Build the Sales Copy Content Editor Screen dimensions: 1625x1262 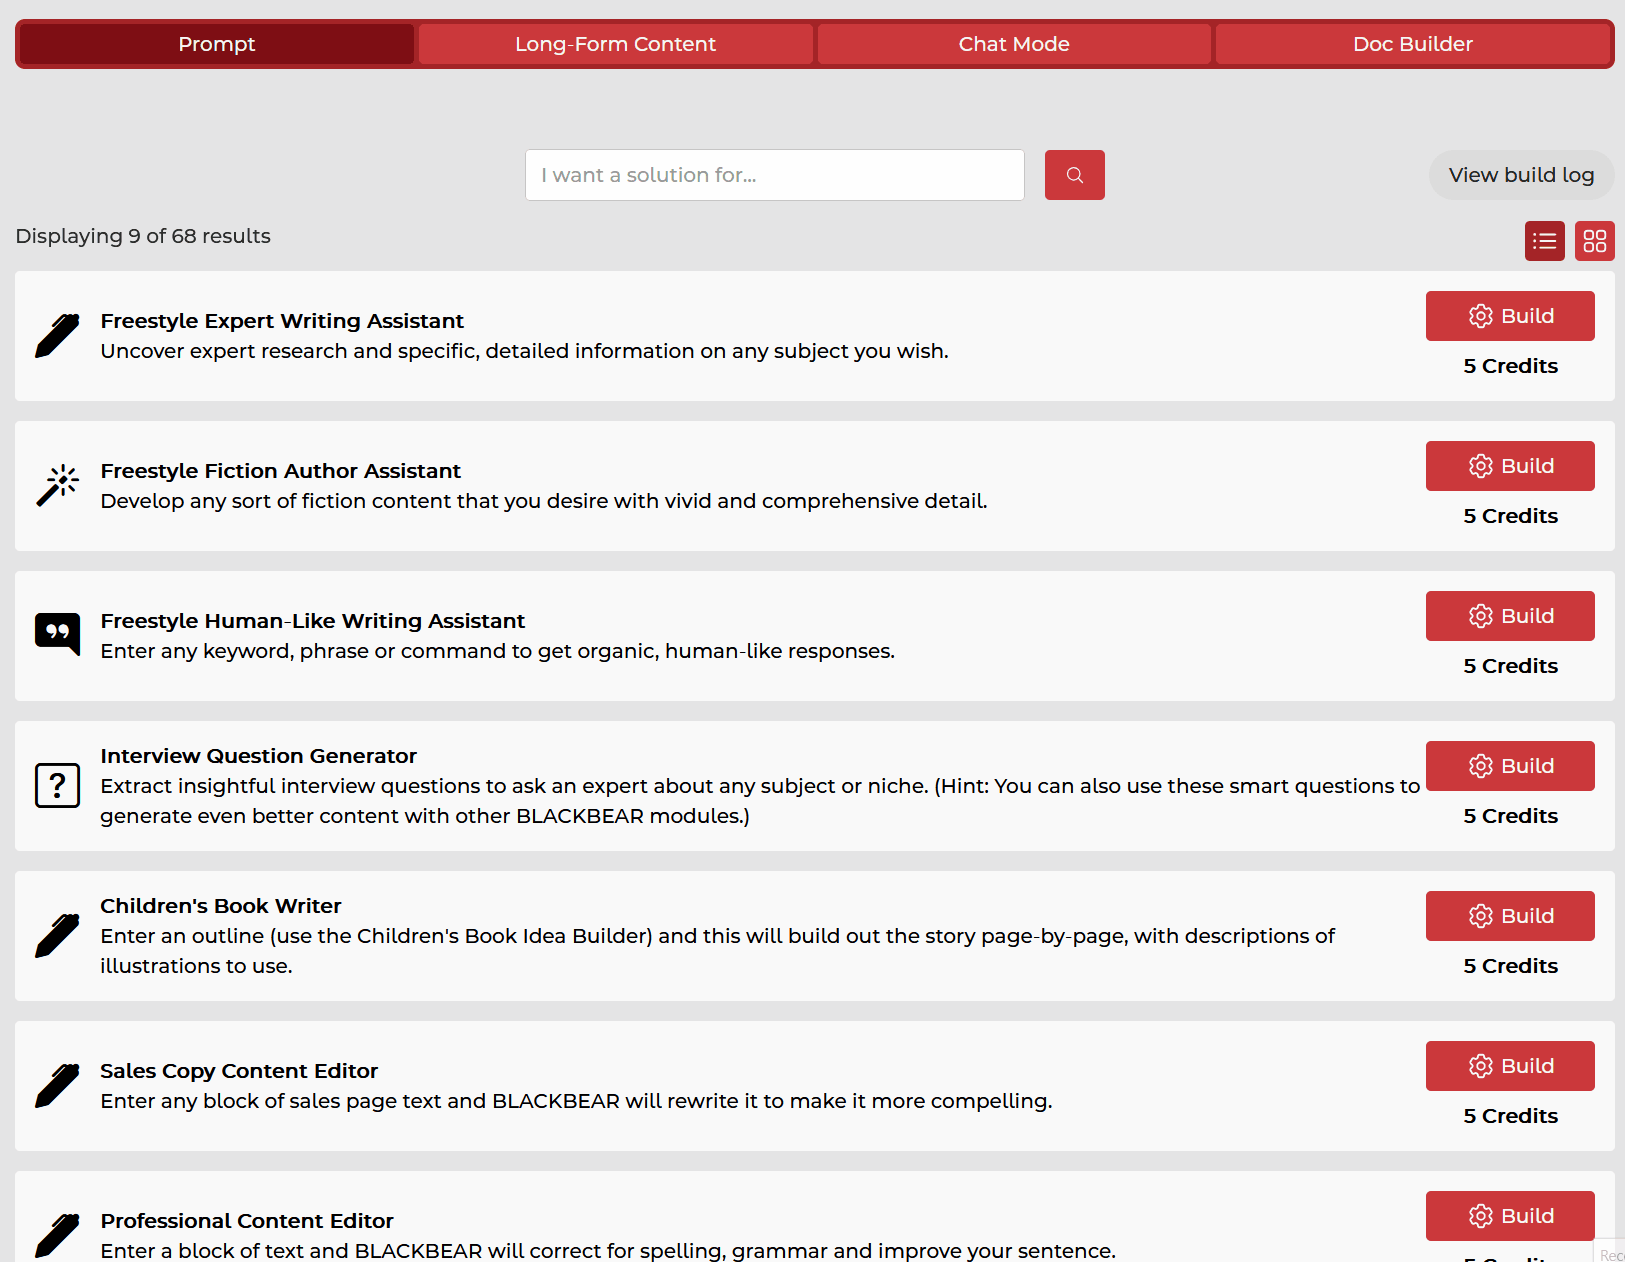[x=1509, y=1066]
